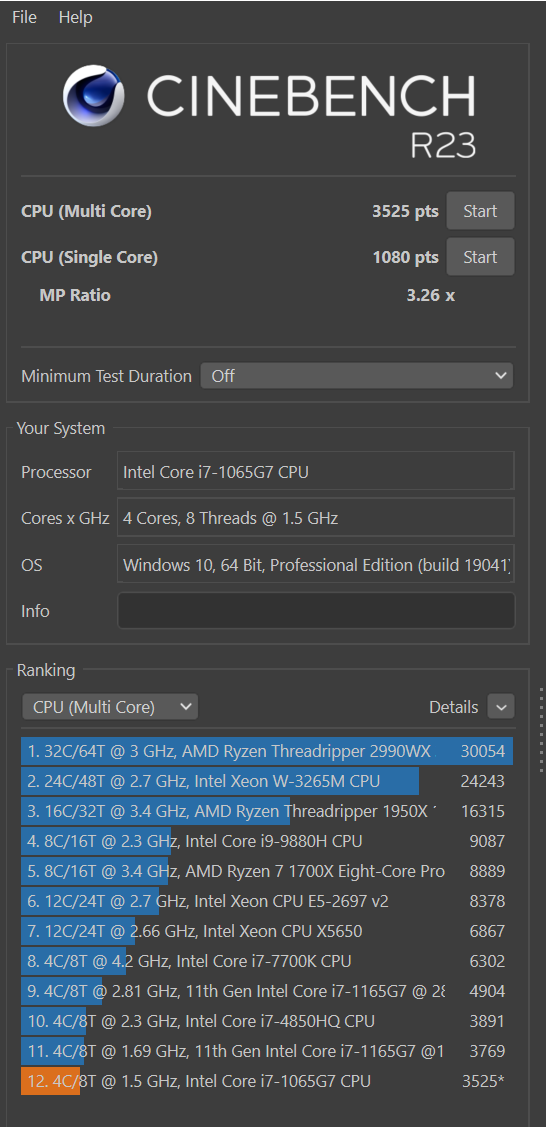Select the Ryzen 7 1700X ranking row
The height and width of the screenshot is (1127, 546).
click(x=267, y=871)
